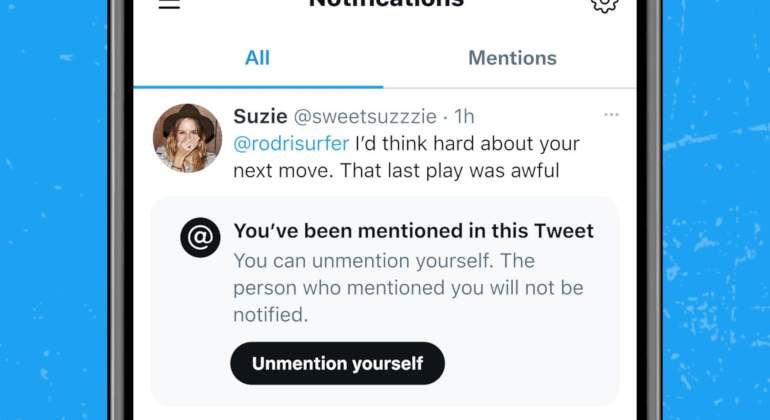The width and height of the screenshot is (770, 420).
Task: Open notification settings gear
Action: point(604,5)
